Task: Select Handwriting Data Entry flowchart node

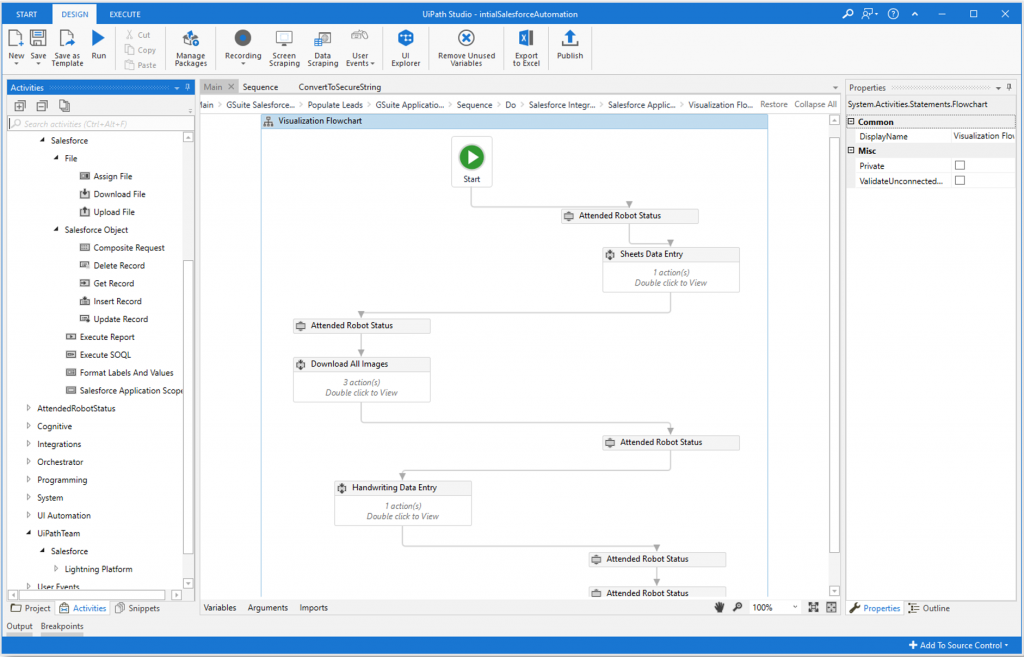Action: 403,502
